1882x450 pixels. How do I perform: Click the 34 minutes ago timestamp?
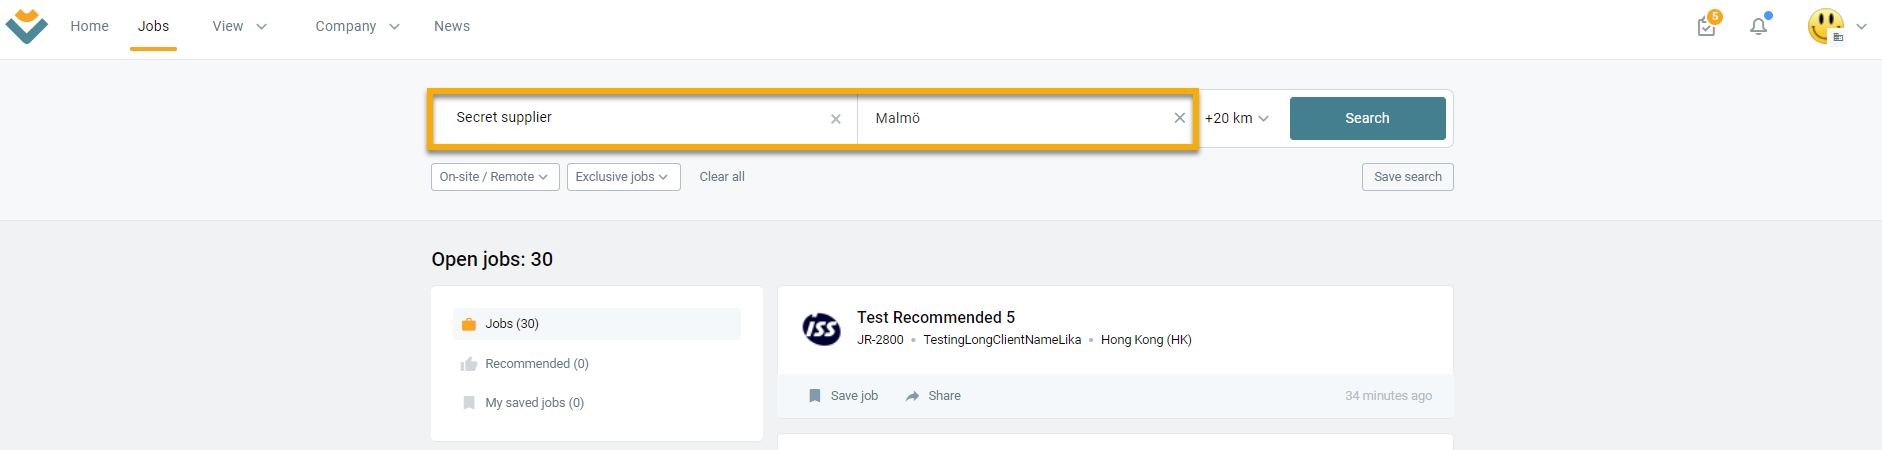click(1388, 396)
